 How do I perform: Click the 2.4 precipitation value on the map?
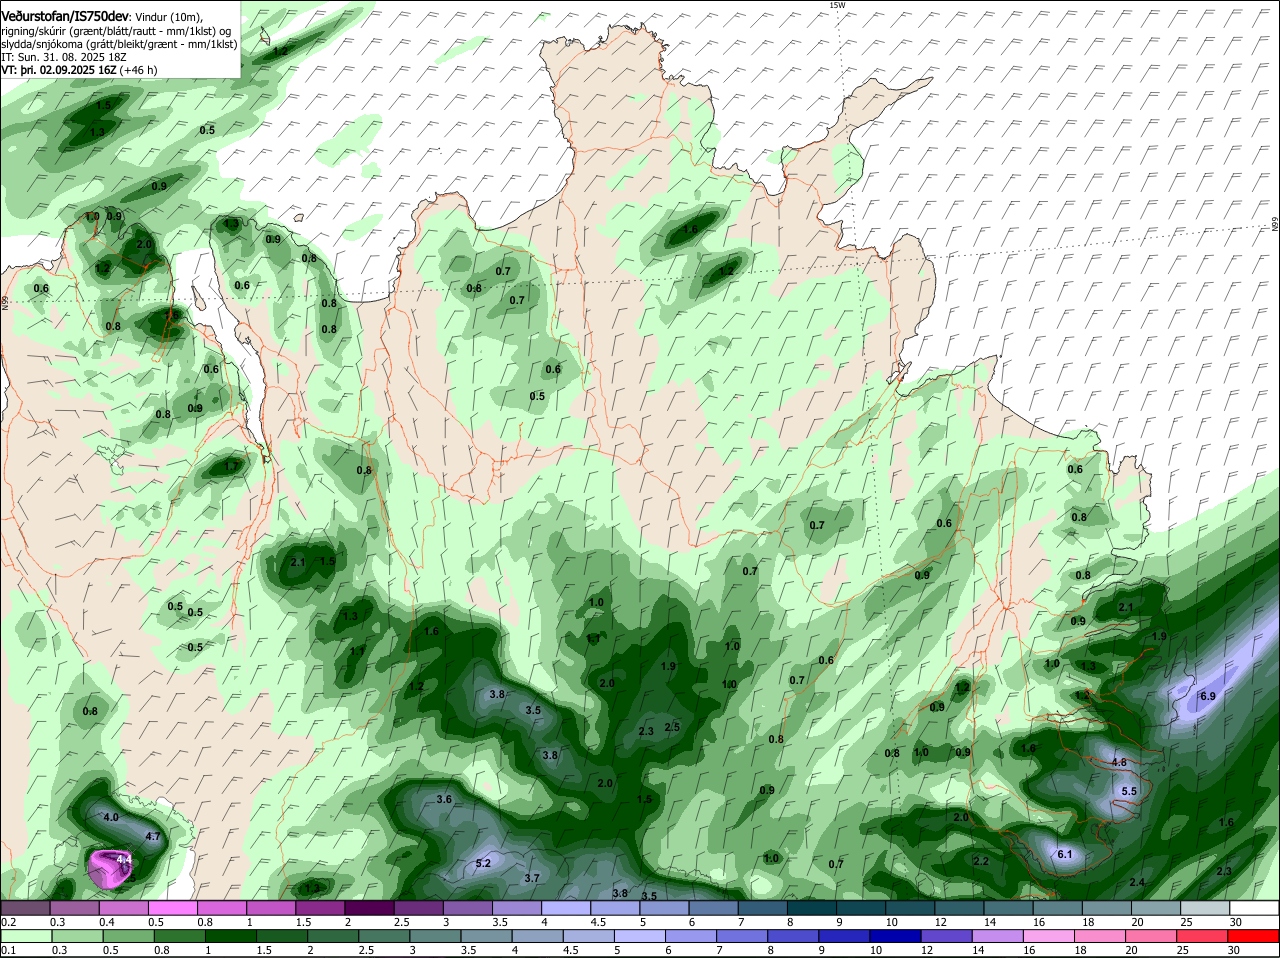point(1137,882)
